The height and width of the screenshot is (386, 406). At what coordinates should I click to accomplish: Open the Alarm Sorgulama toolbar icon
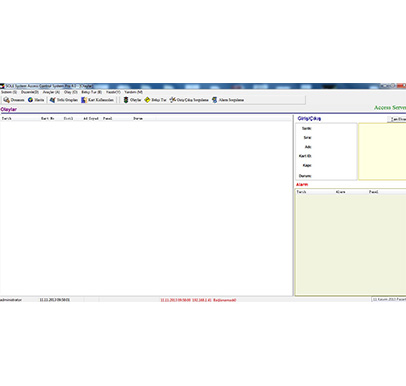pos(215,100)
